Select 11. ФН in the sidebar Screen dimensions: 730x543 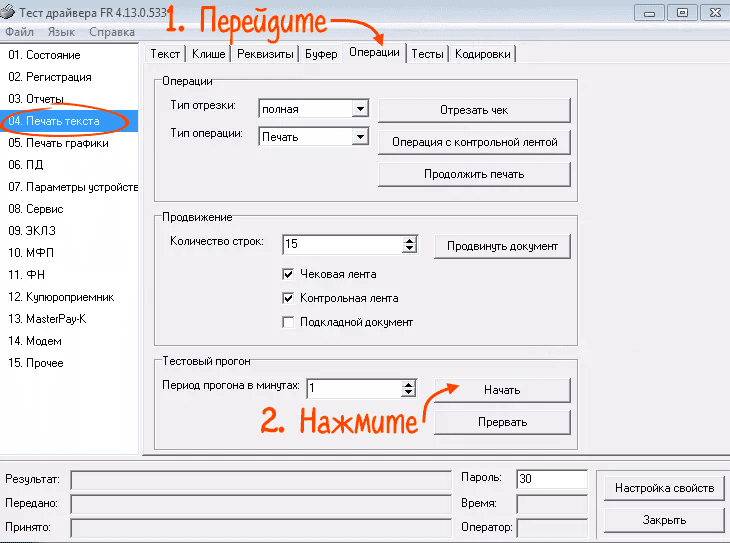pos(27,275)
